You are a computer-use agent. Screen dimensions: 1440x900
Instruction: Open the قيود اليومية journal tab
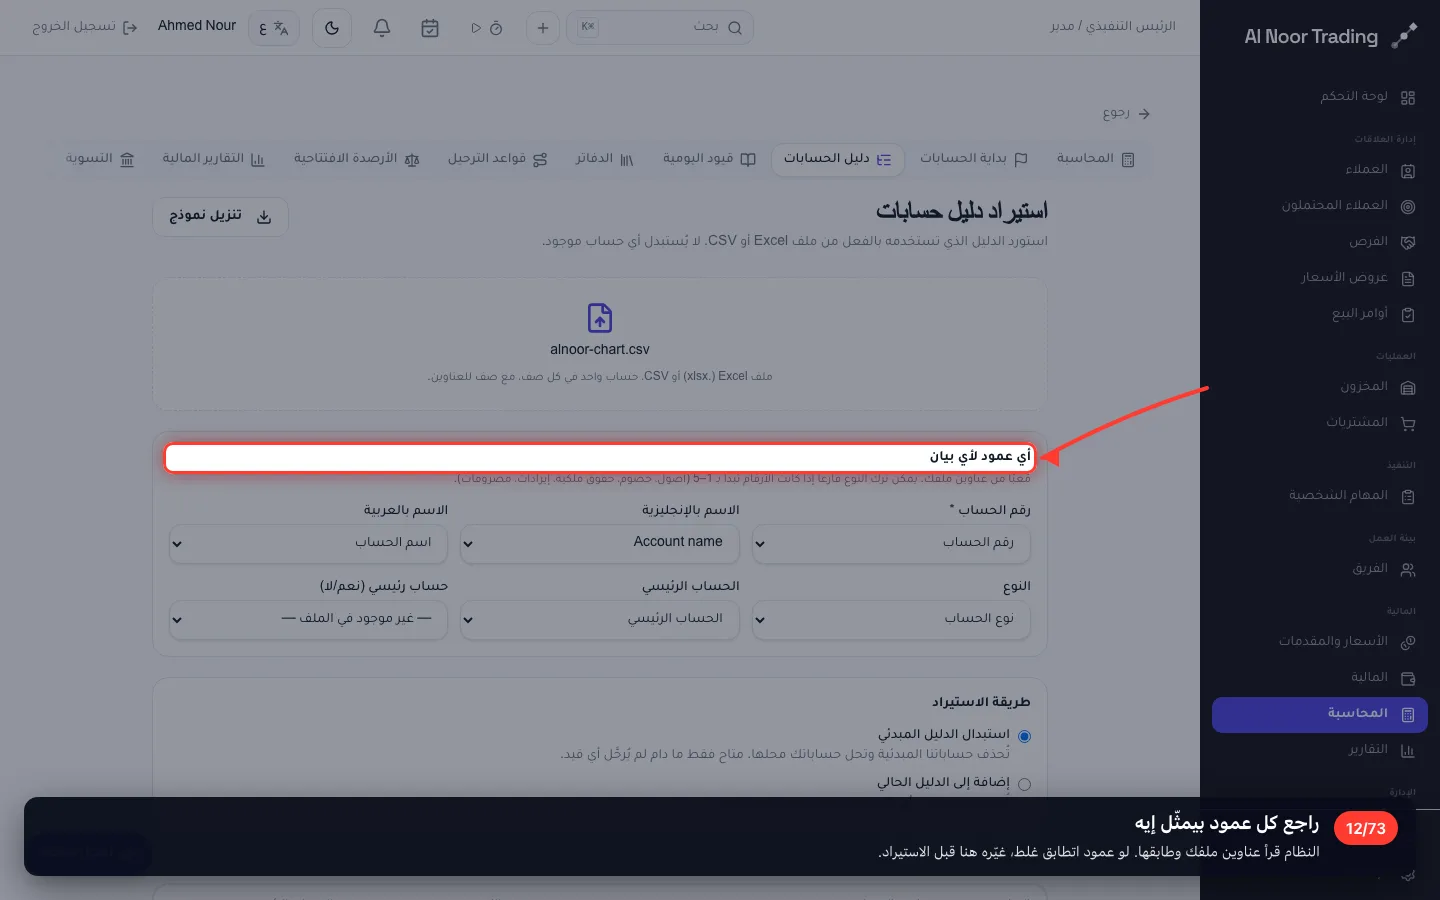click(x=709, y=159)
